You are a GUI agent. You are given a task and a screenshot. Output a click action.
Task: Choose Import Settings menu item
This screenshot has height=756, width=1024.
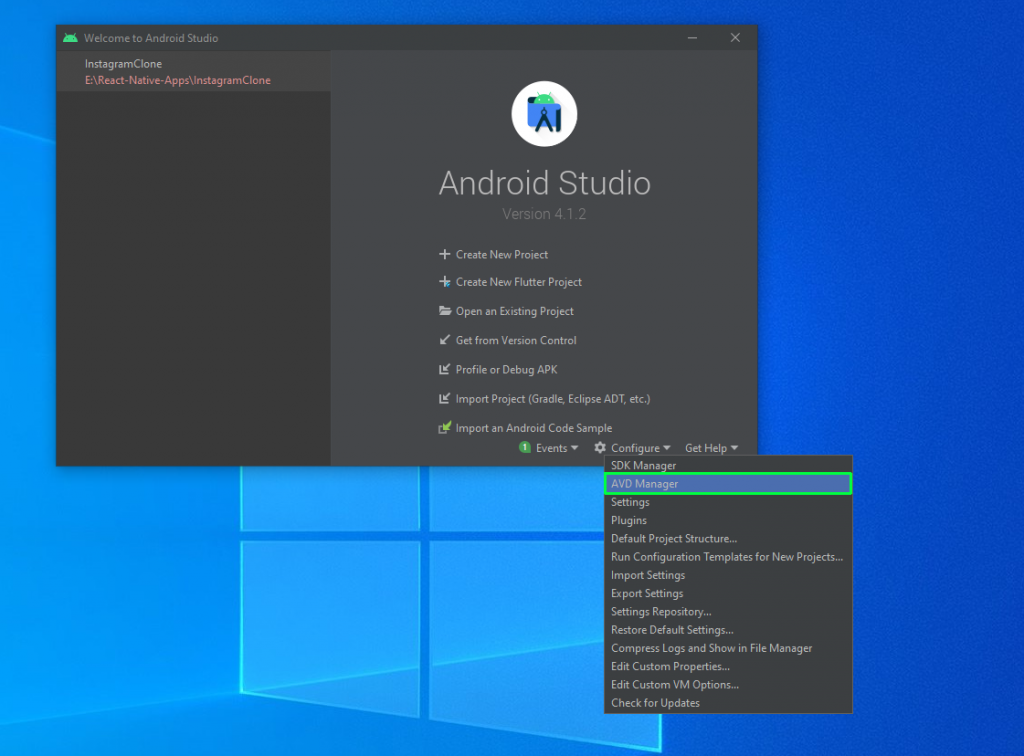[x=728, y=575]
